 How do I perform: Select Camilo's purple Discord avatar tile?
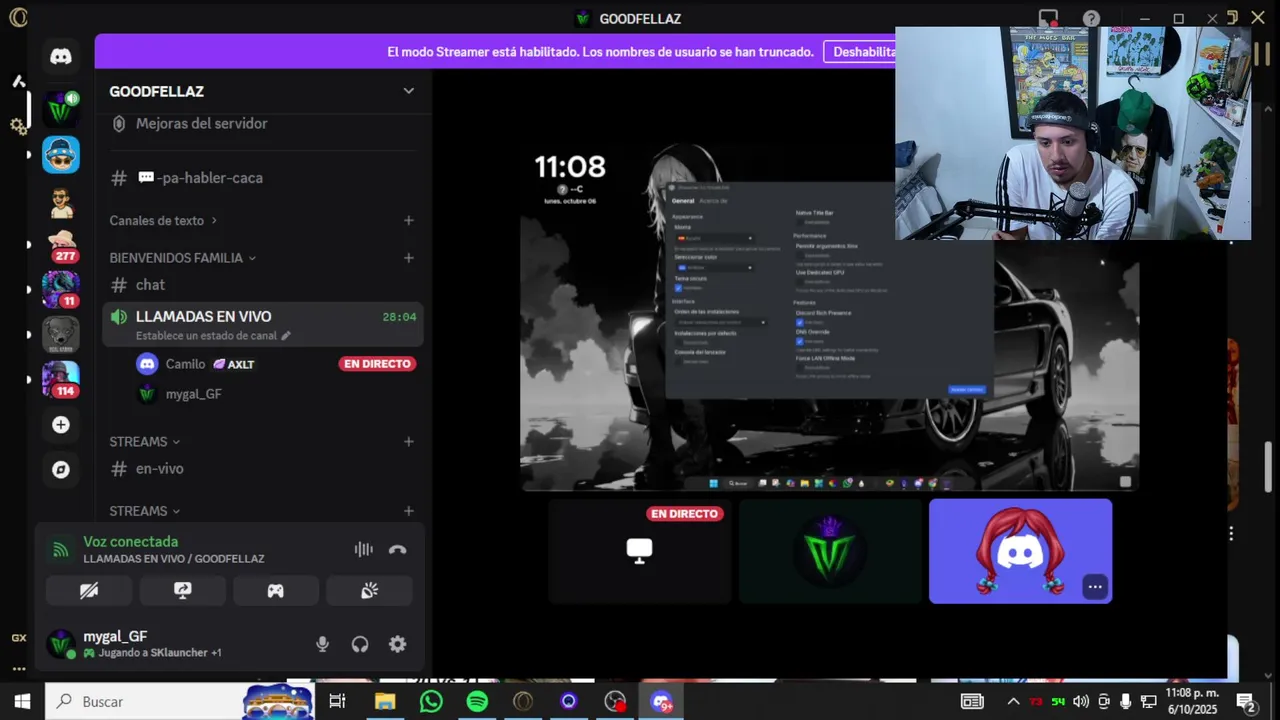pyautogui.click(x=1020, y=551)
